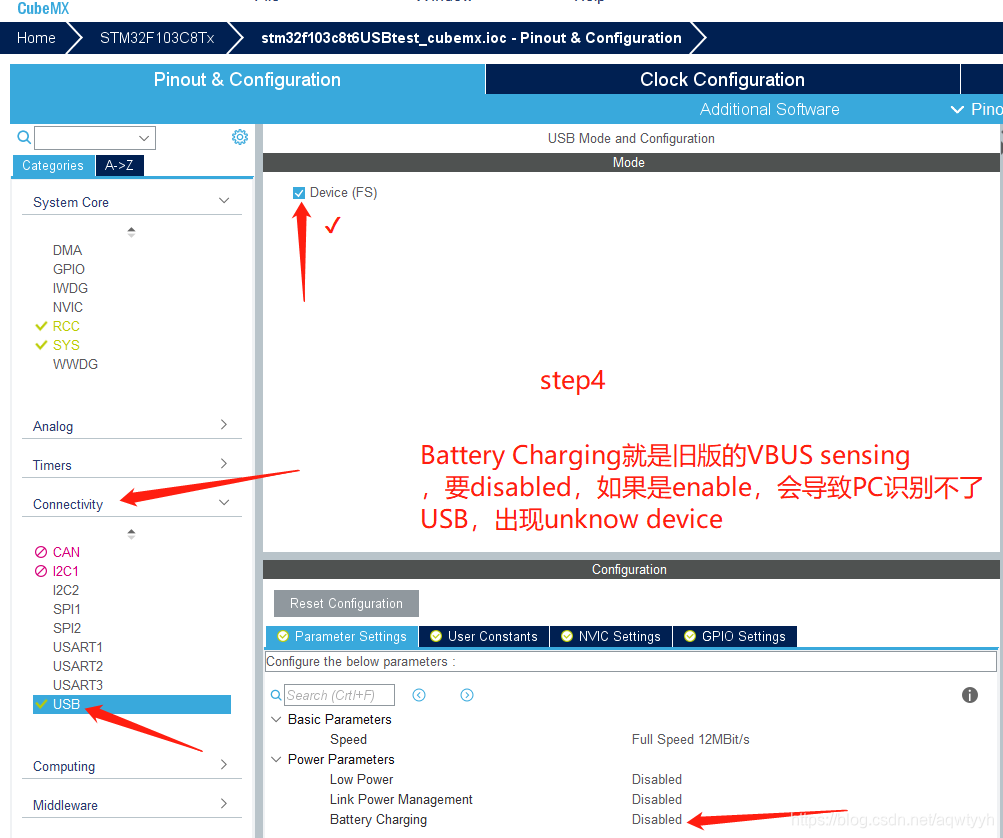Expand the Middleware category
Viewport: 1003px width, 838px height.
click(224, 803)
